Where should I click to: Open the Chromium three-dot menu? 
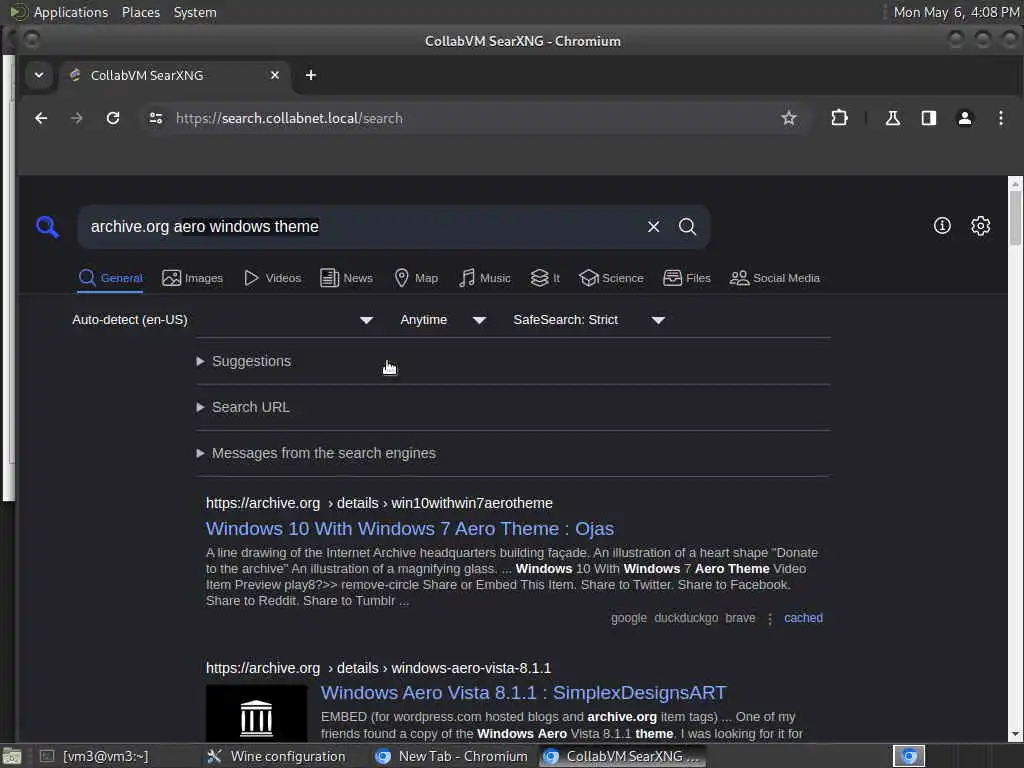pyautogui.click(x=1000, y=118)
